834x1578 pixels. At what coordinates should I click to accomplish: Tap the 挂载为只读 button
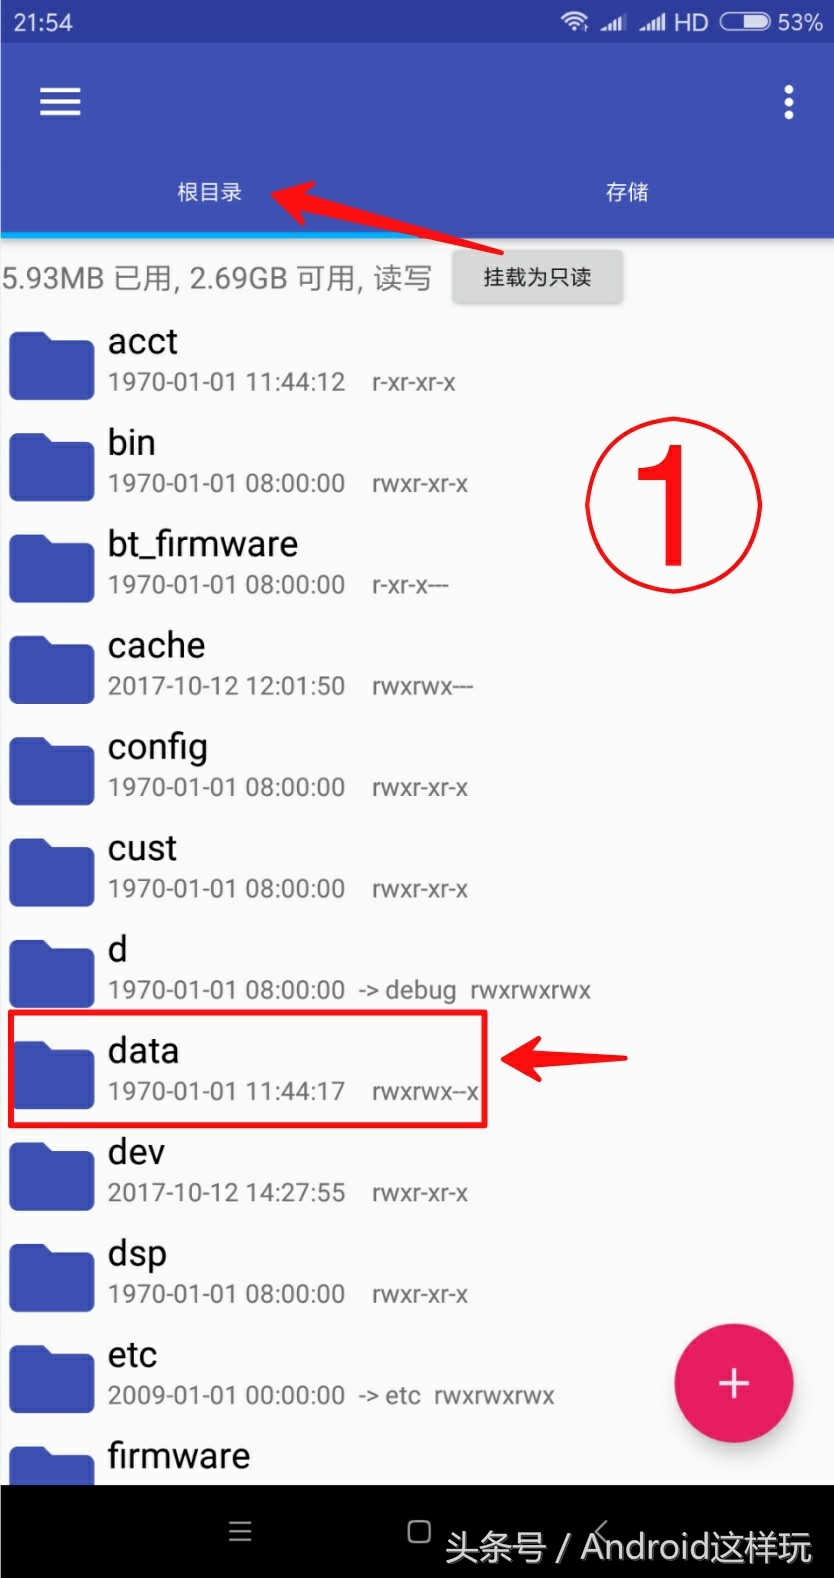click(537, 277)
